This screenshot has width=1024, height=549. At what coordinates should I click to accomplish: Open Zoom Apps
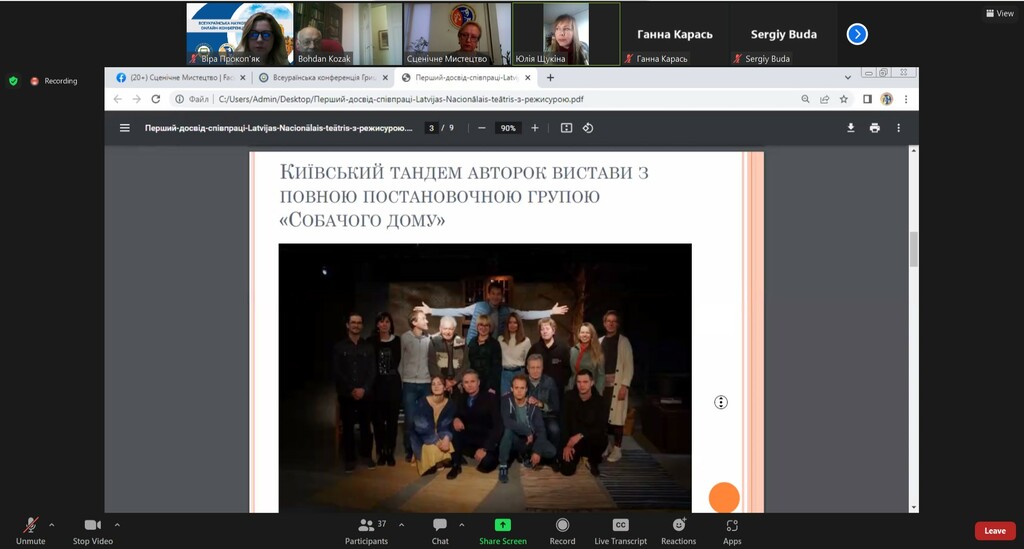[732, 526]
